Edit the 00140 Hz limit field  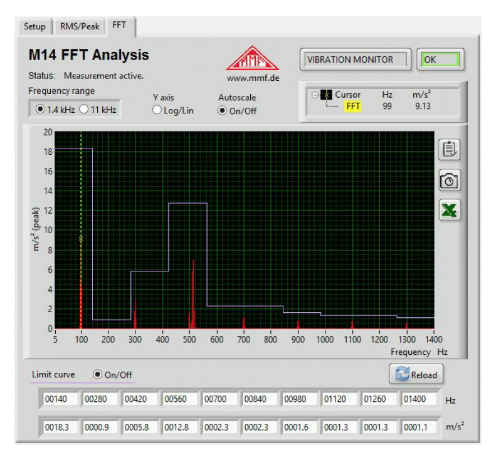[60, 399]
